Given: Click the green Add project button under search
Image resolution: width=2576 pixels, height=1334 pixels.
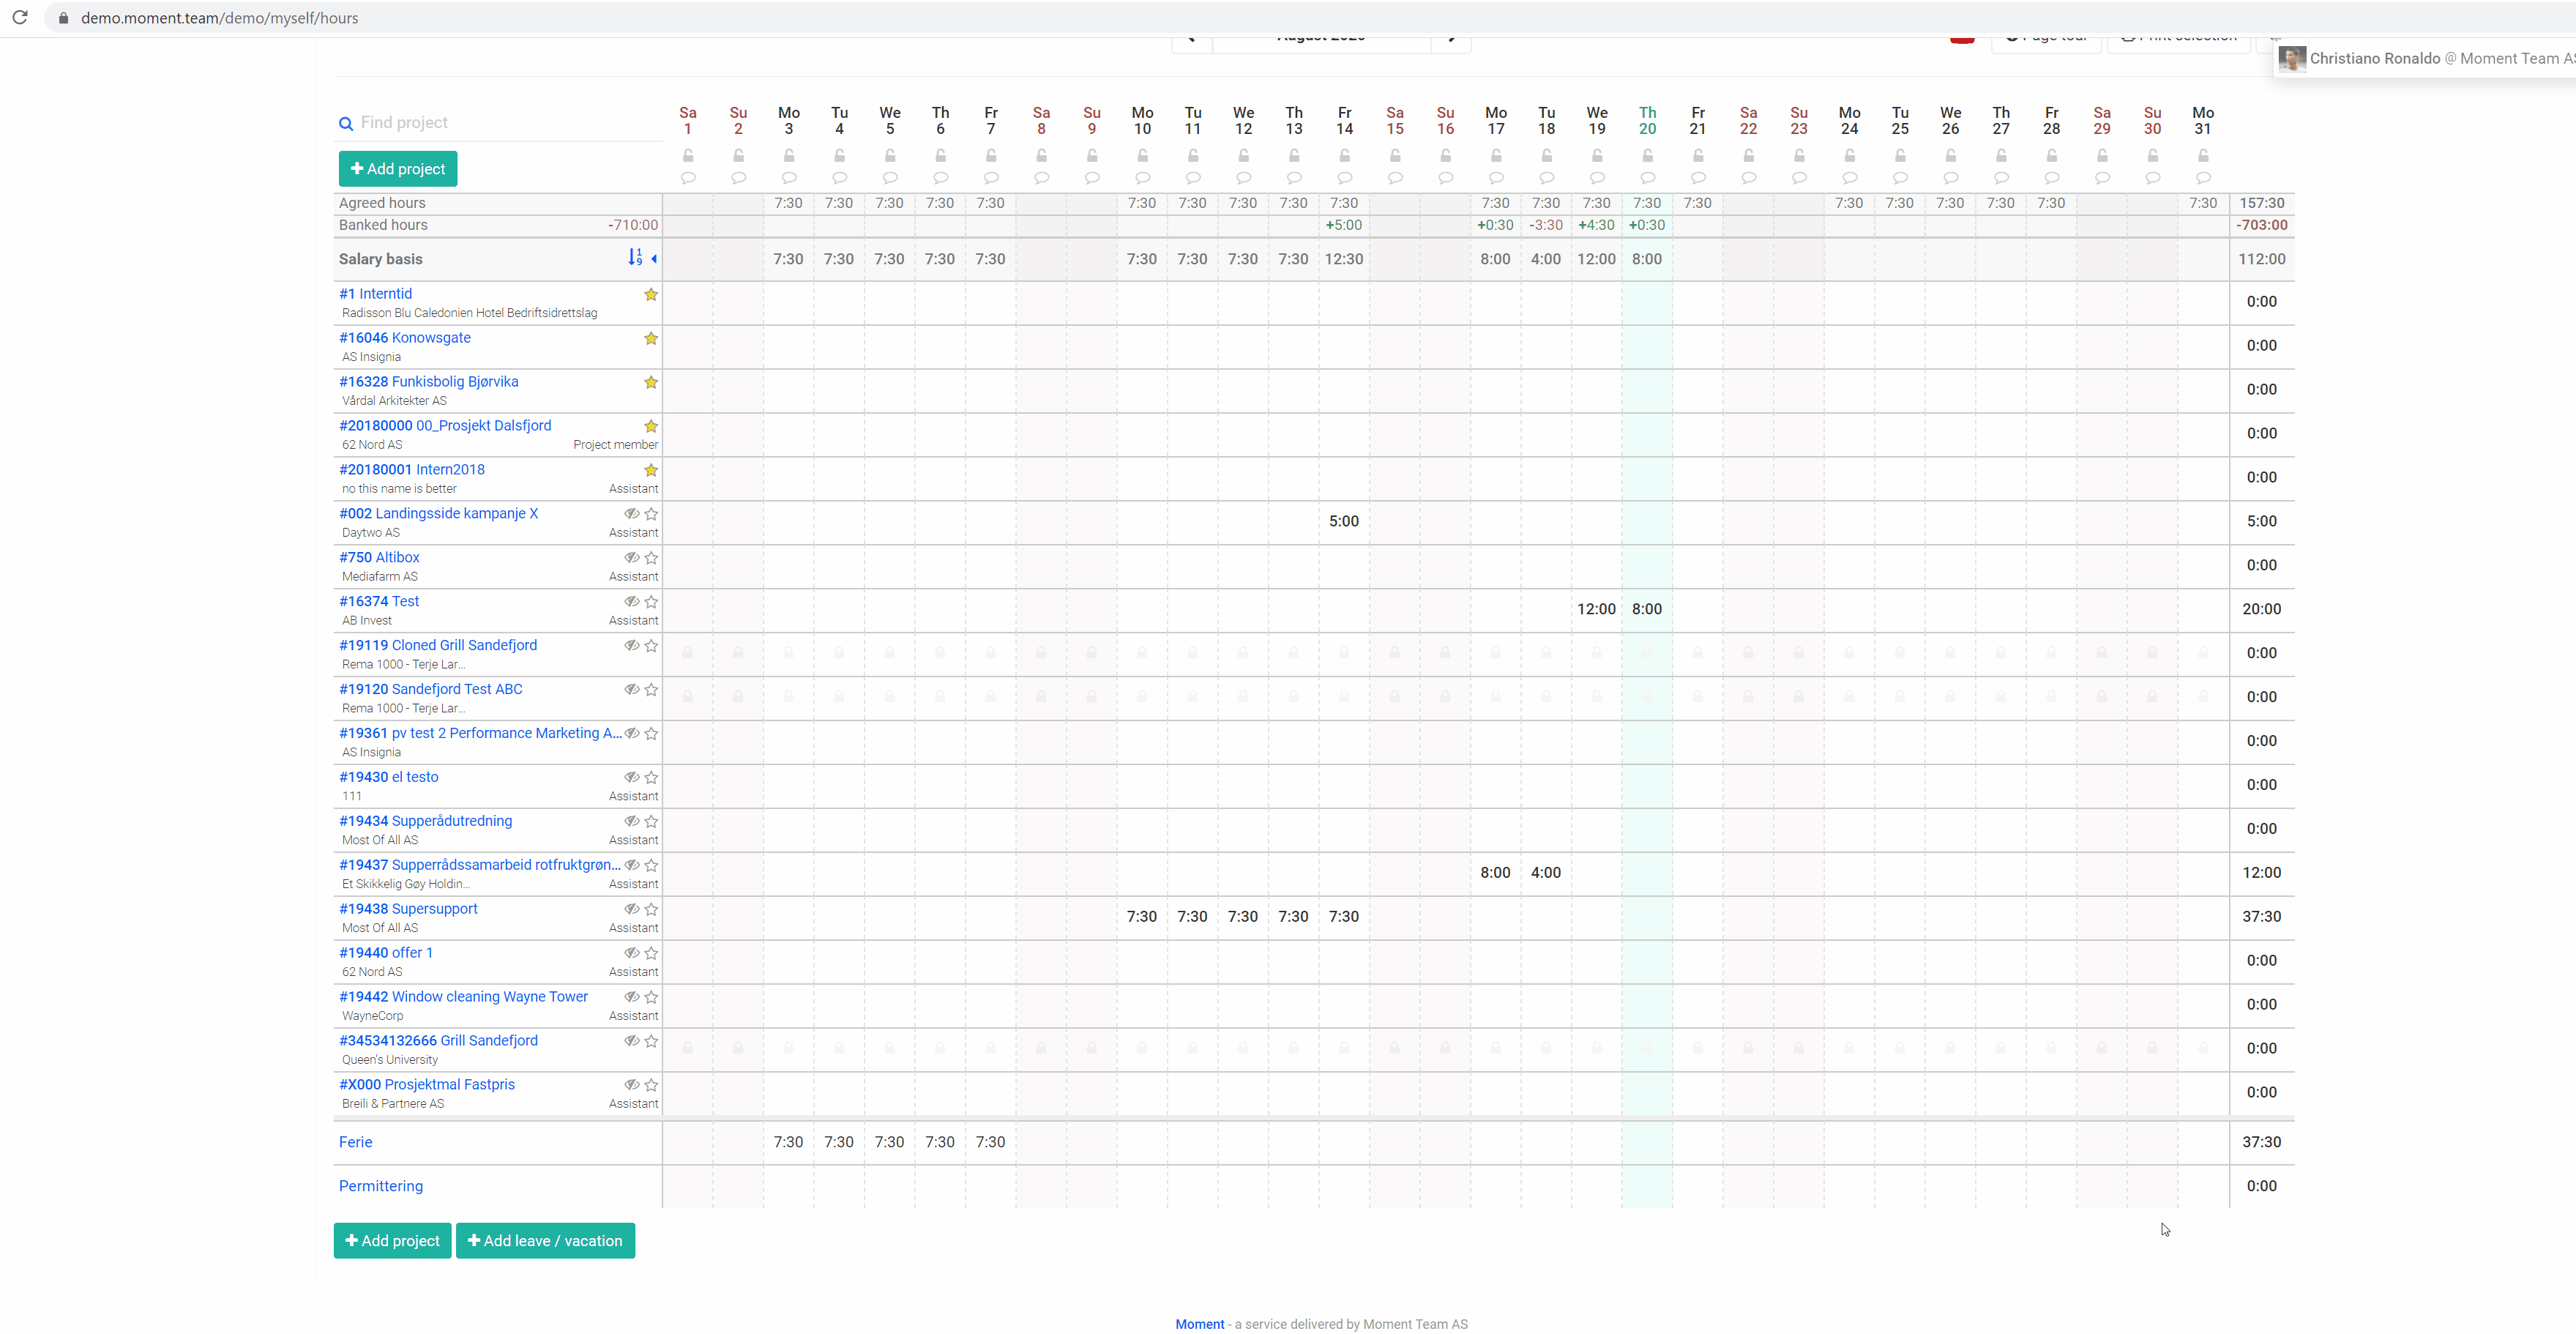Looking at the screenshot, I should click(398, 169).
